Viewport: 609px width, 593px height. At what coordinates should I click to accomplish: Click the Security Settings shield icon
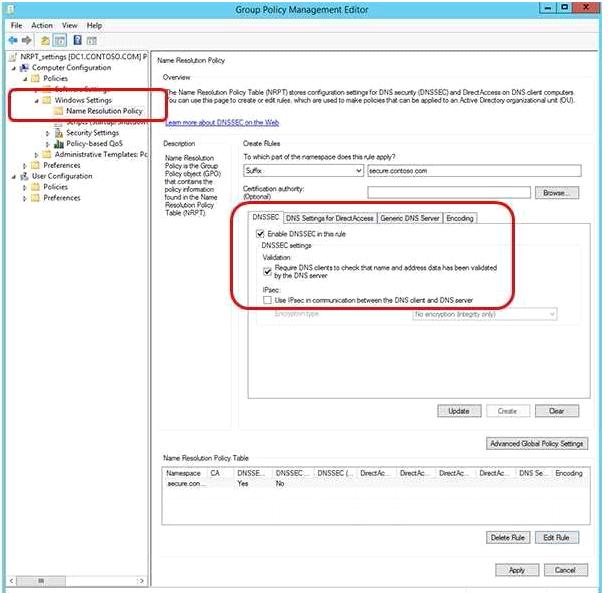click(x=59, y=133)
